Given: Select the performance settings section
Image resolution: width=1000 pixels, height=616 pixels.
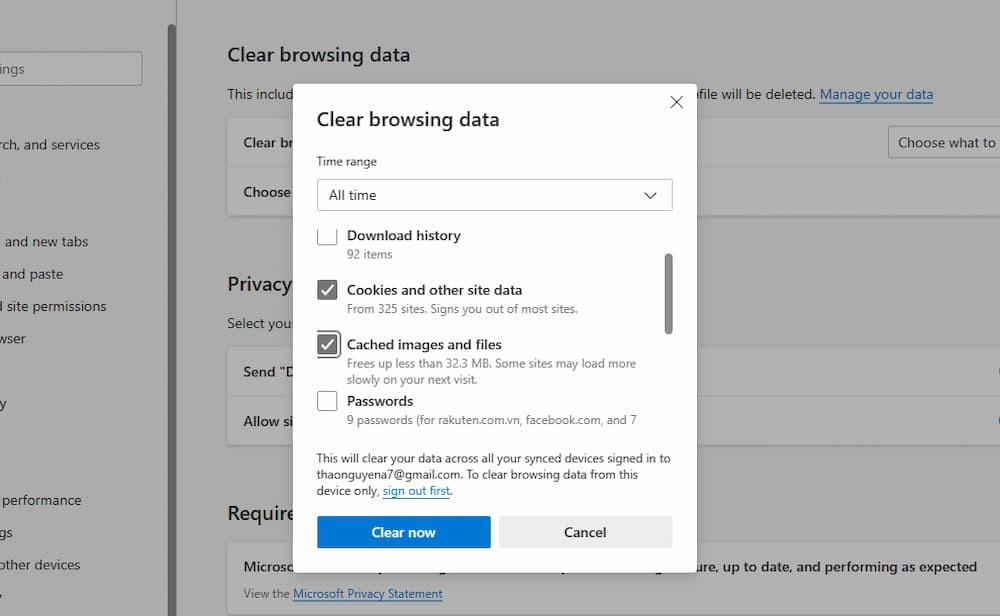Looking at the screenshot, I should (41, 500).
